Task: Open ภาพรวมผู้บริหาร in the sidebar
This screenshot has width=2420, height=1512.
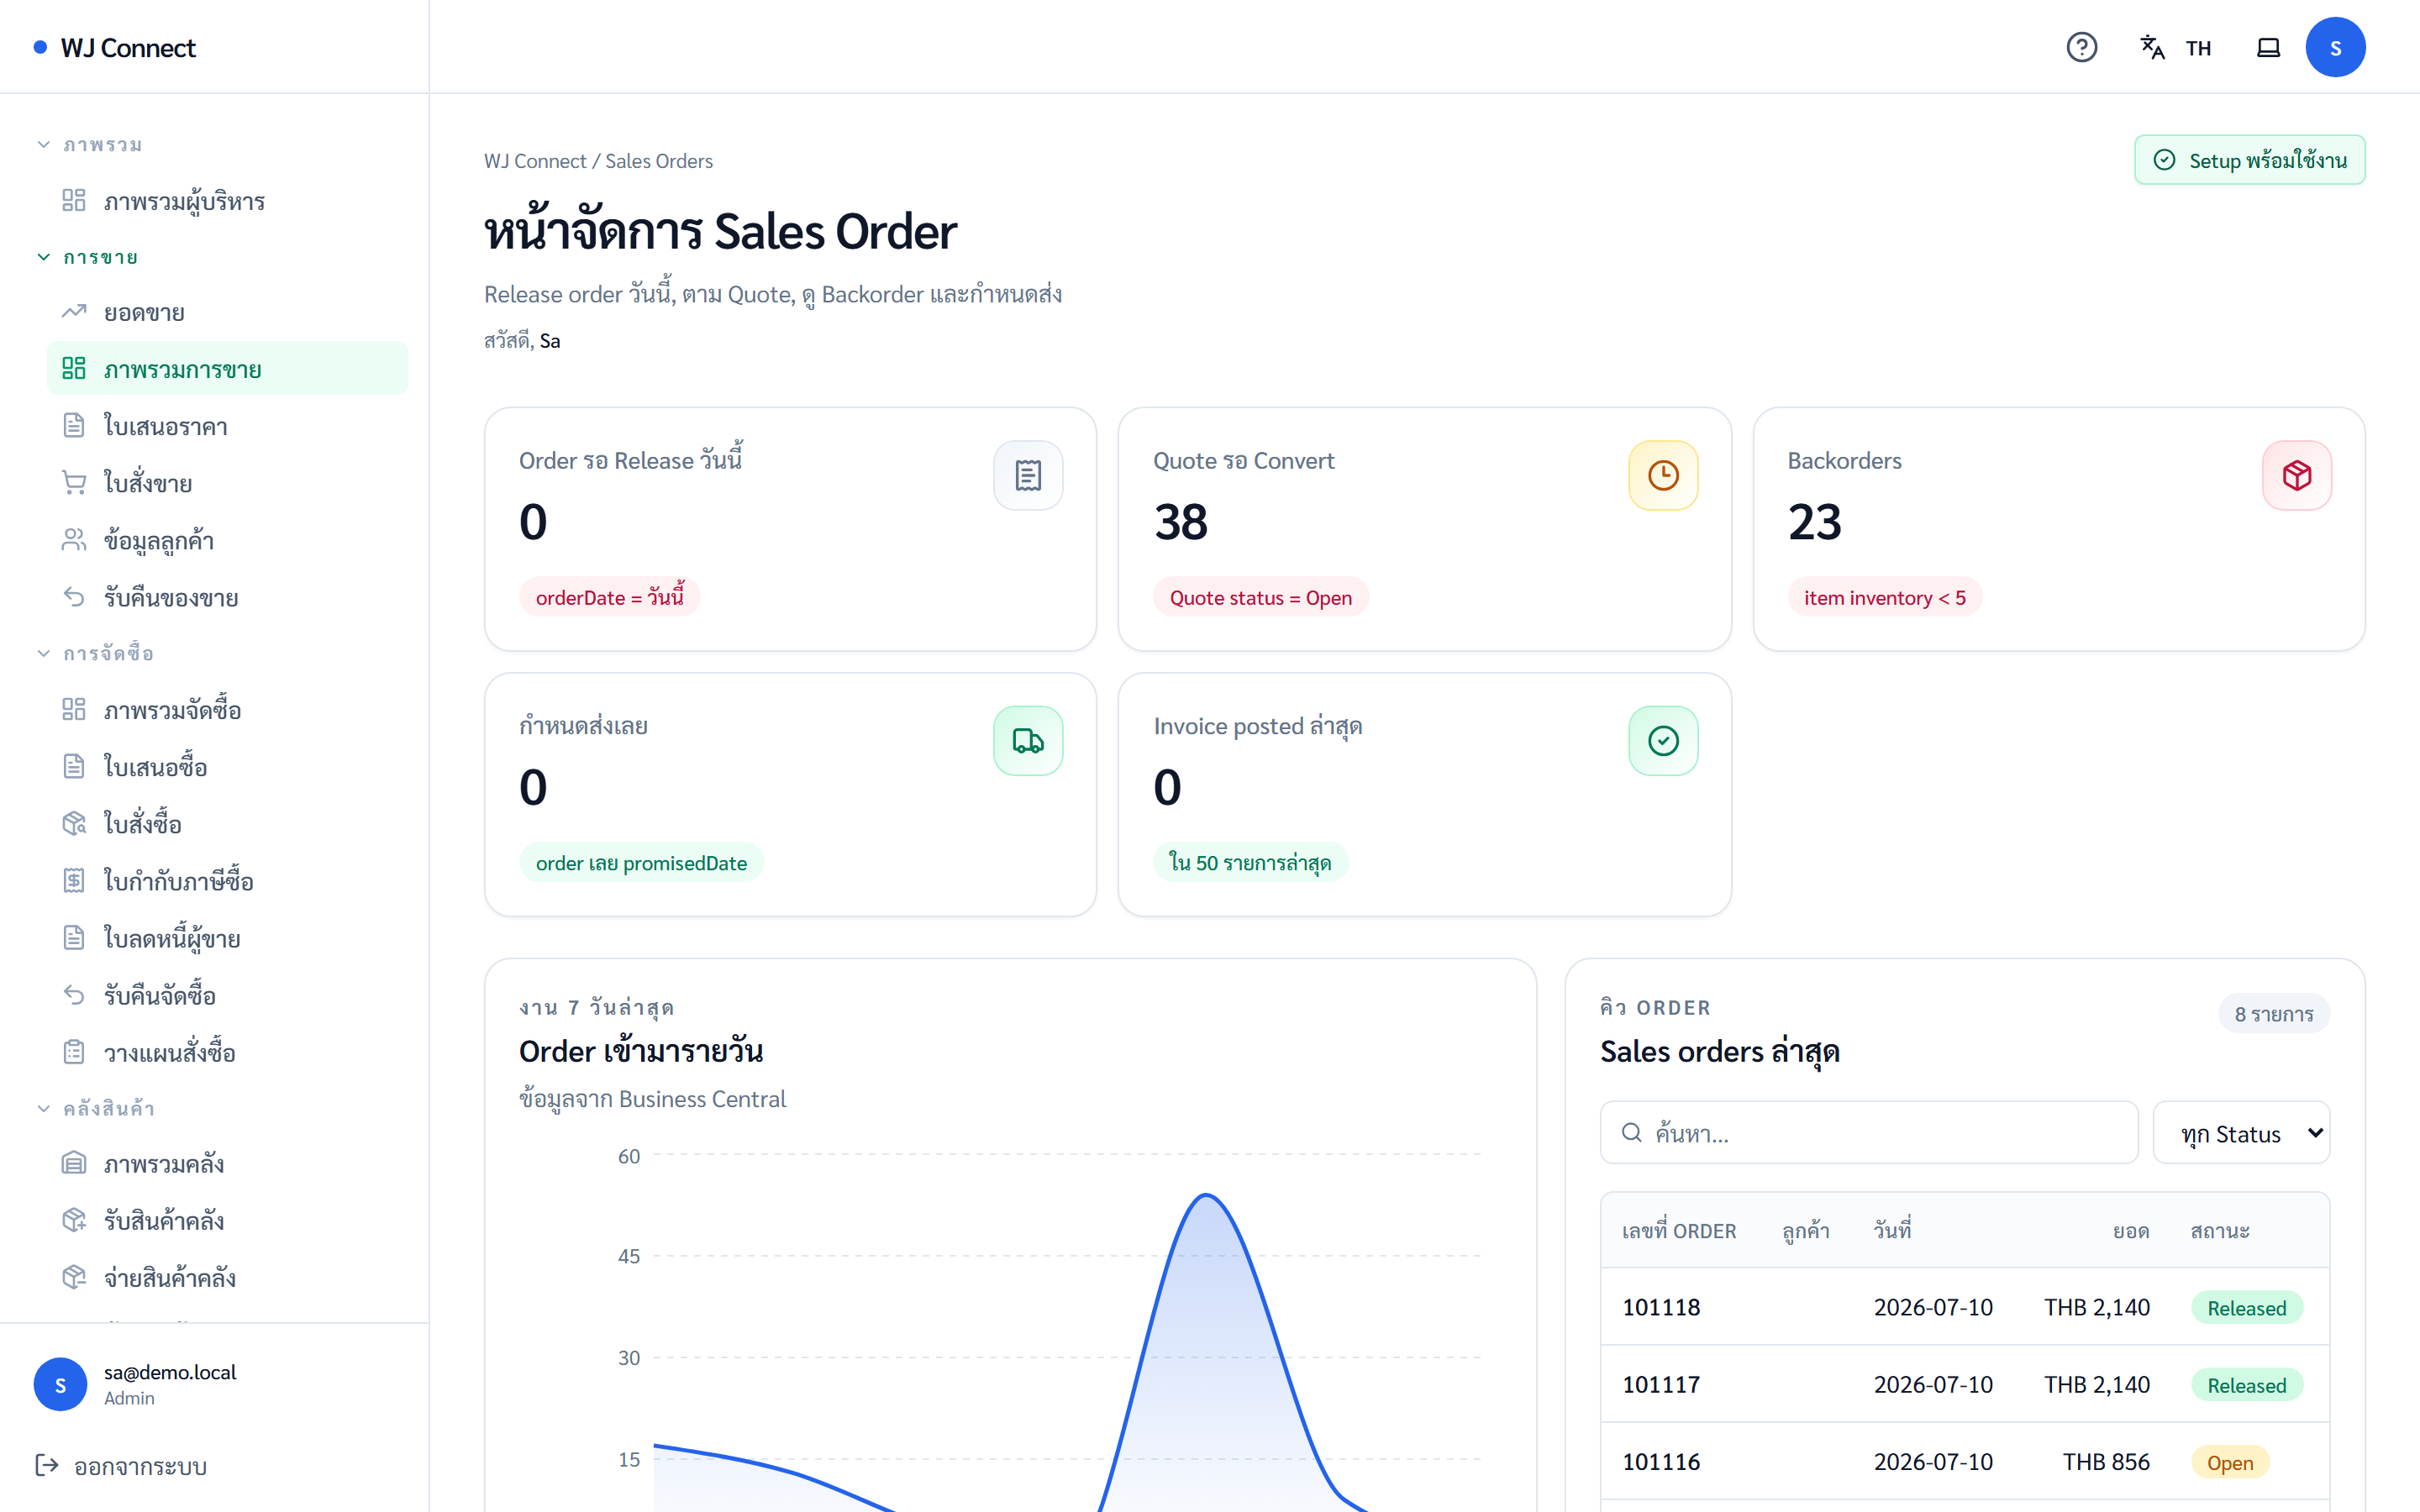Action: [x=227, y=201]
